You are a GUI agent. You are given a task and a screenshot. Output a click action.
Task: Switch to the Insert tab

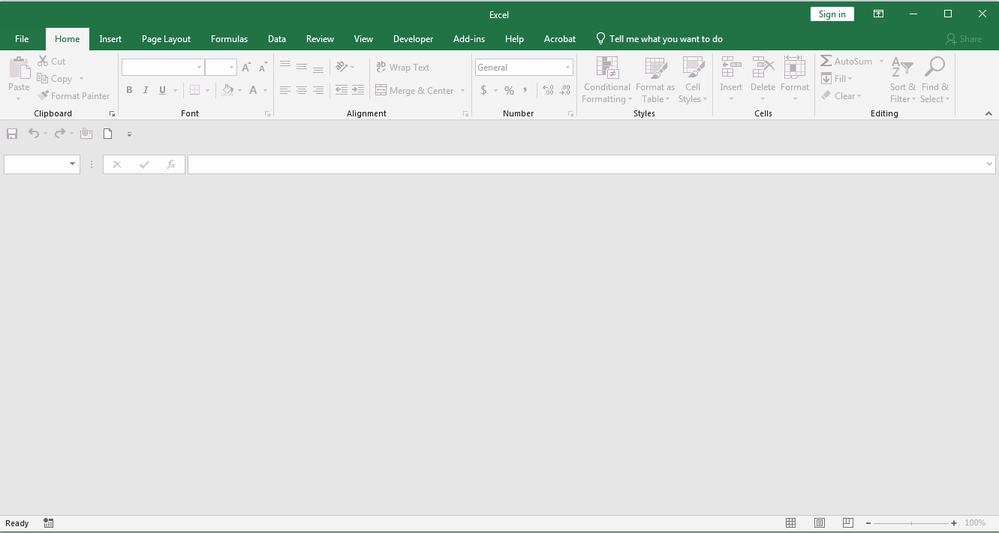pos(110,39)
